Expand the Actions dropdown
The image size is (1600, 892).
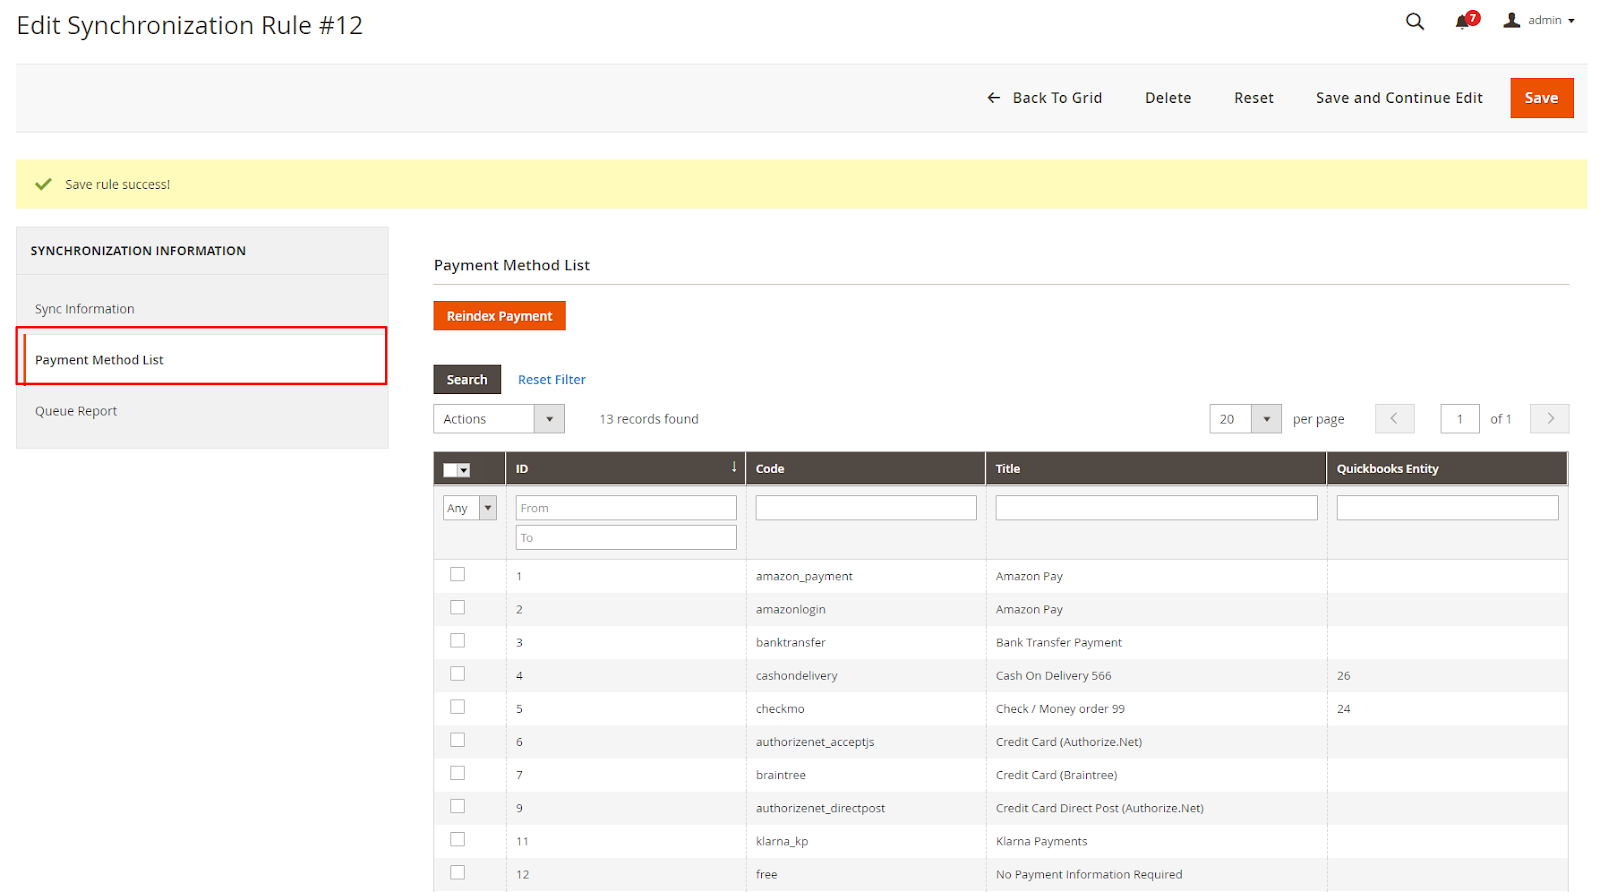tap(498, 419)
